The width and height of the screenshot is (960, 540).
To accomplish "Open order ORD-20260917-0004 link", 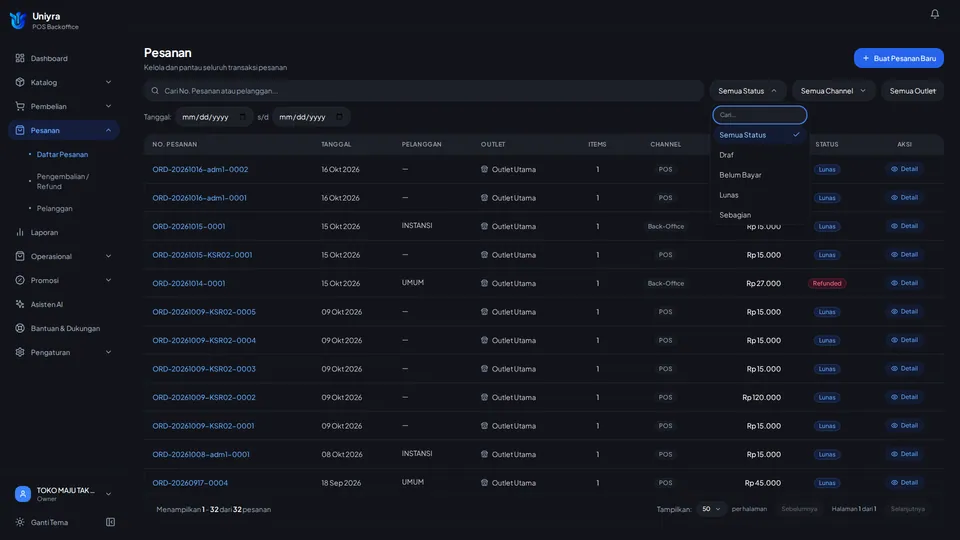I will [190, 482].
